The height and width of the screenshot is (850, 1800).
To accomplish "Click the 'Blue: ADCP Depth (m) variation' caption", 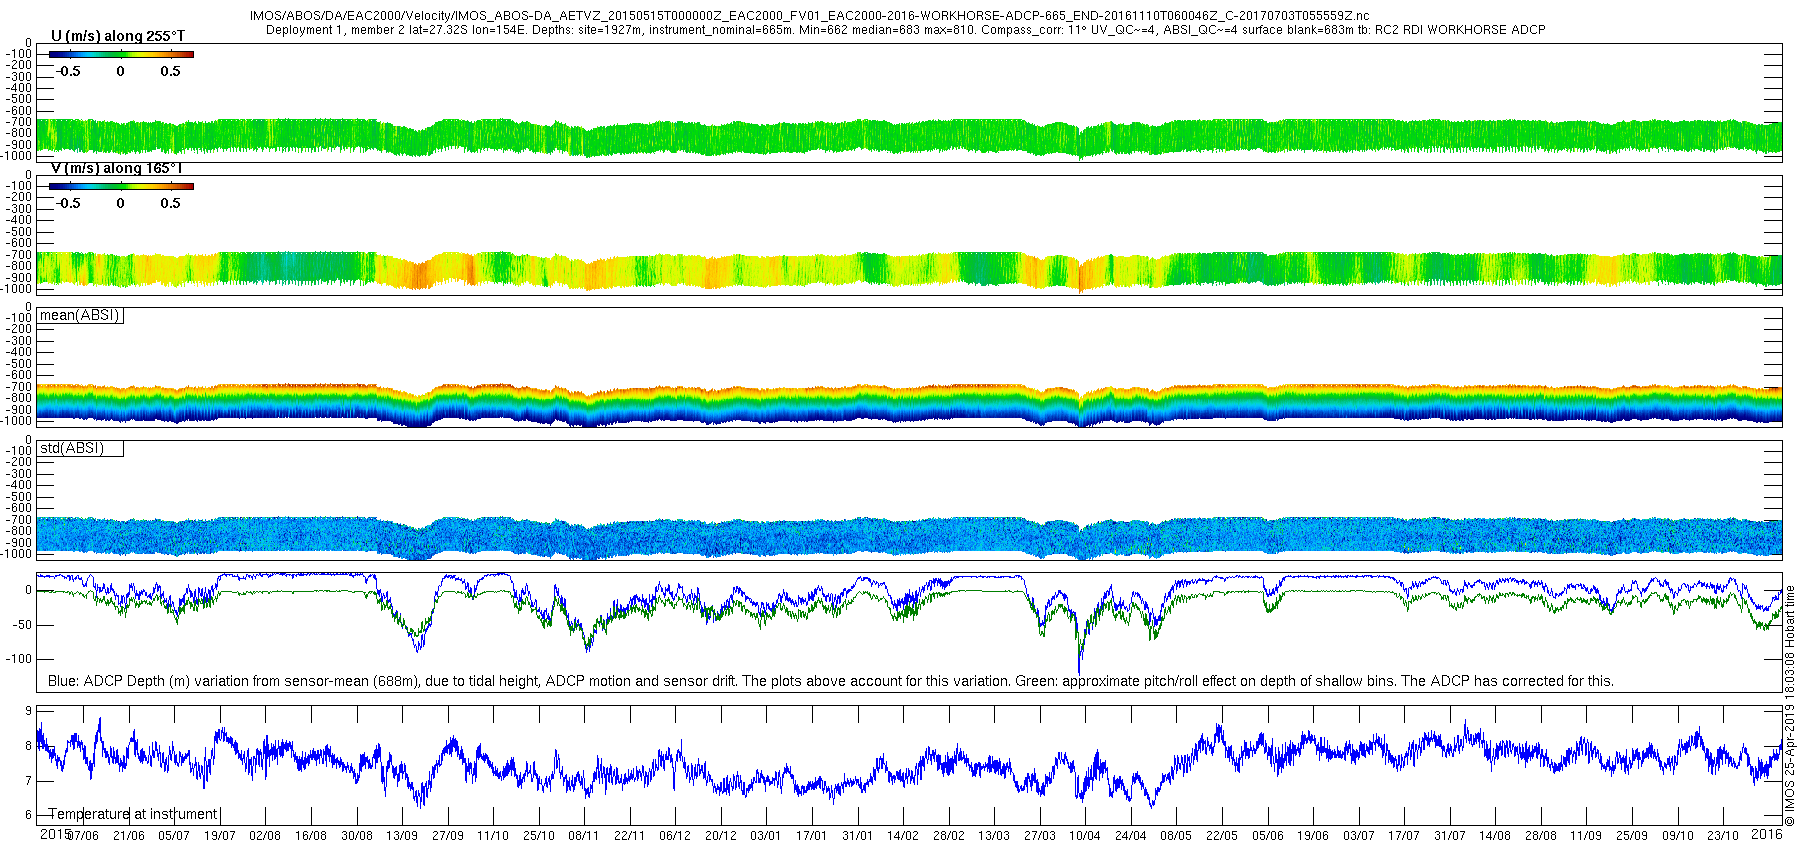I will point(831,681).
